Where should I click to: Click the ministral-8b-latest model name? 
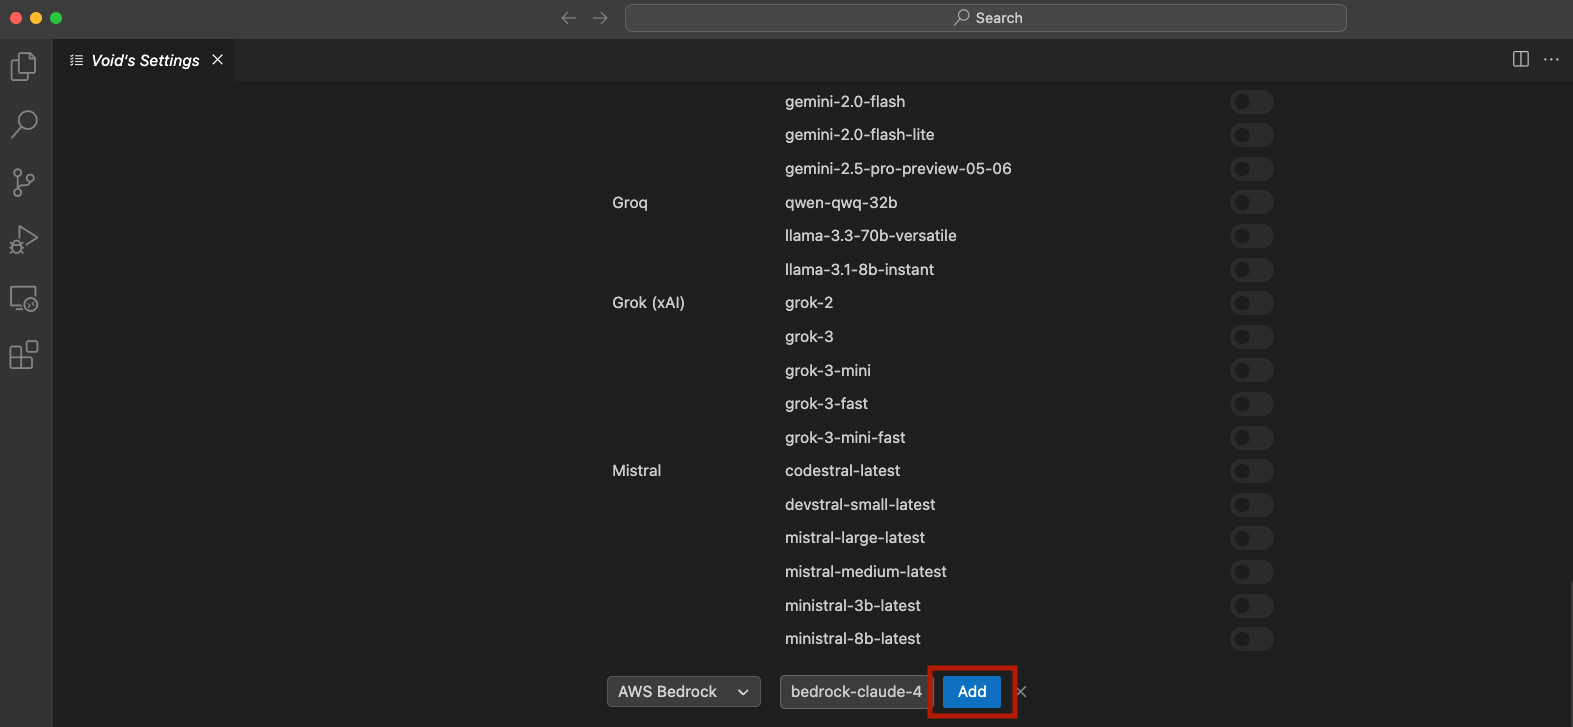click(x=853, y=639)
